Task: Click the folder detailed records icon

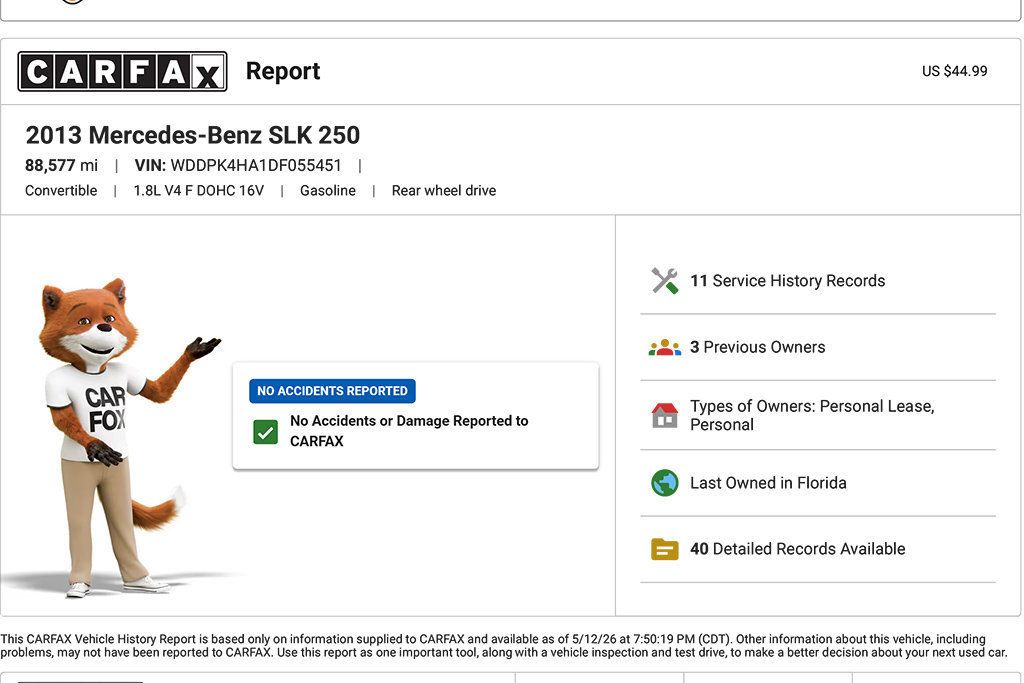Action: (665, 549)
